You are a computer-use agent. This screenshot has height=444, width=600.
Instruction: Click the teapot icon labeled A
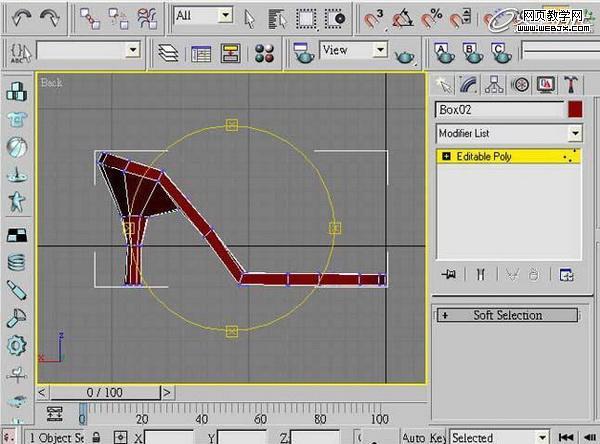[x=444, y=53]
